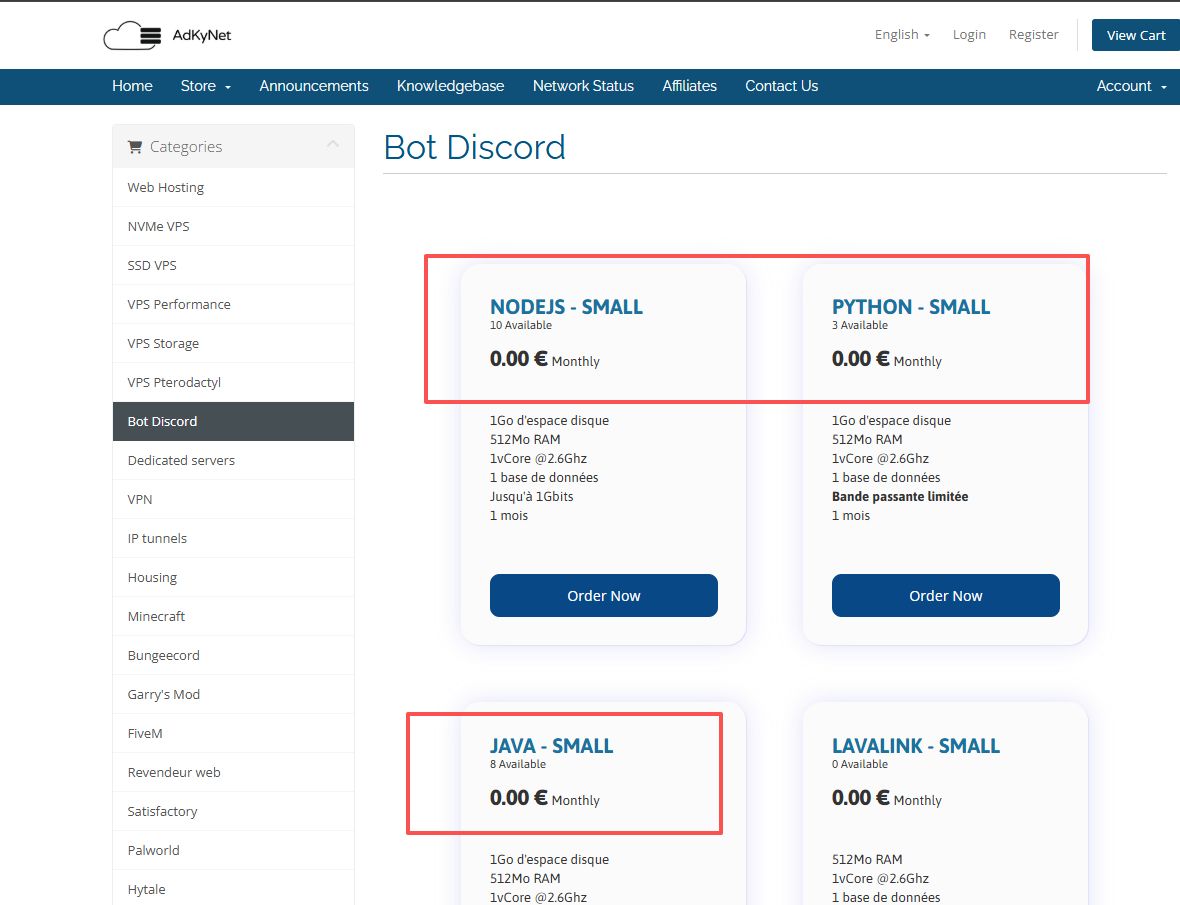Screen dimensions: 1180x905
Task: Open the Announcements page
Action: 314,86
